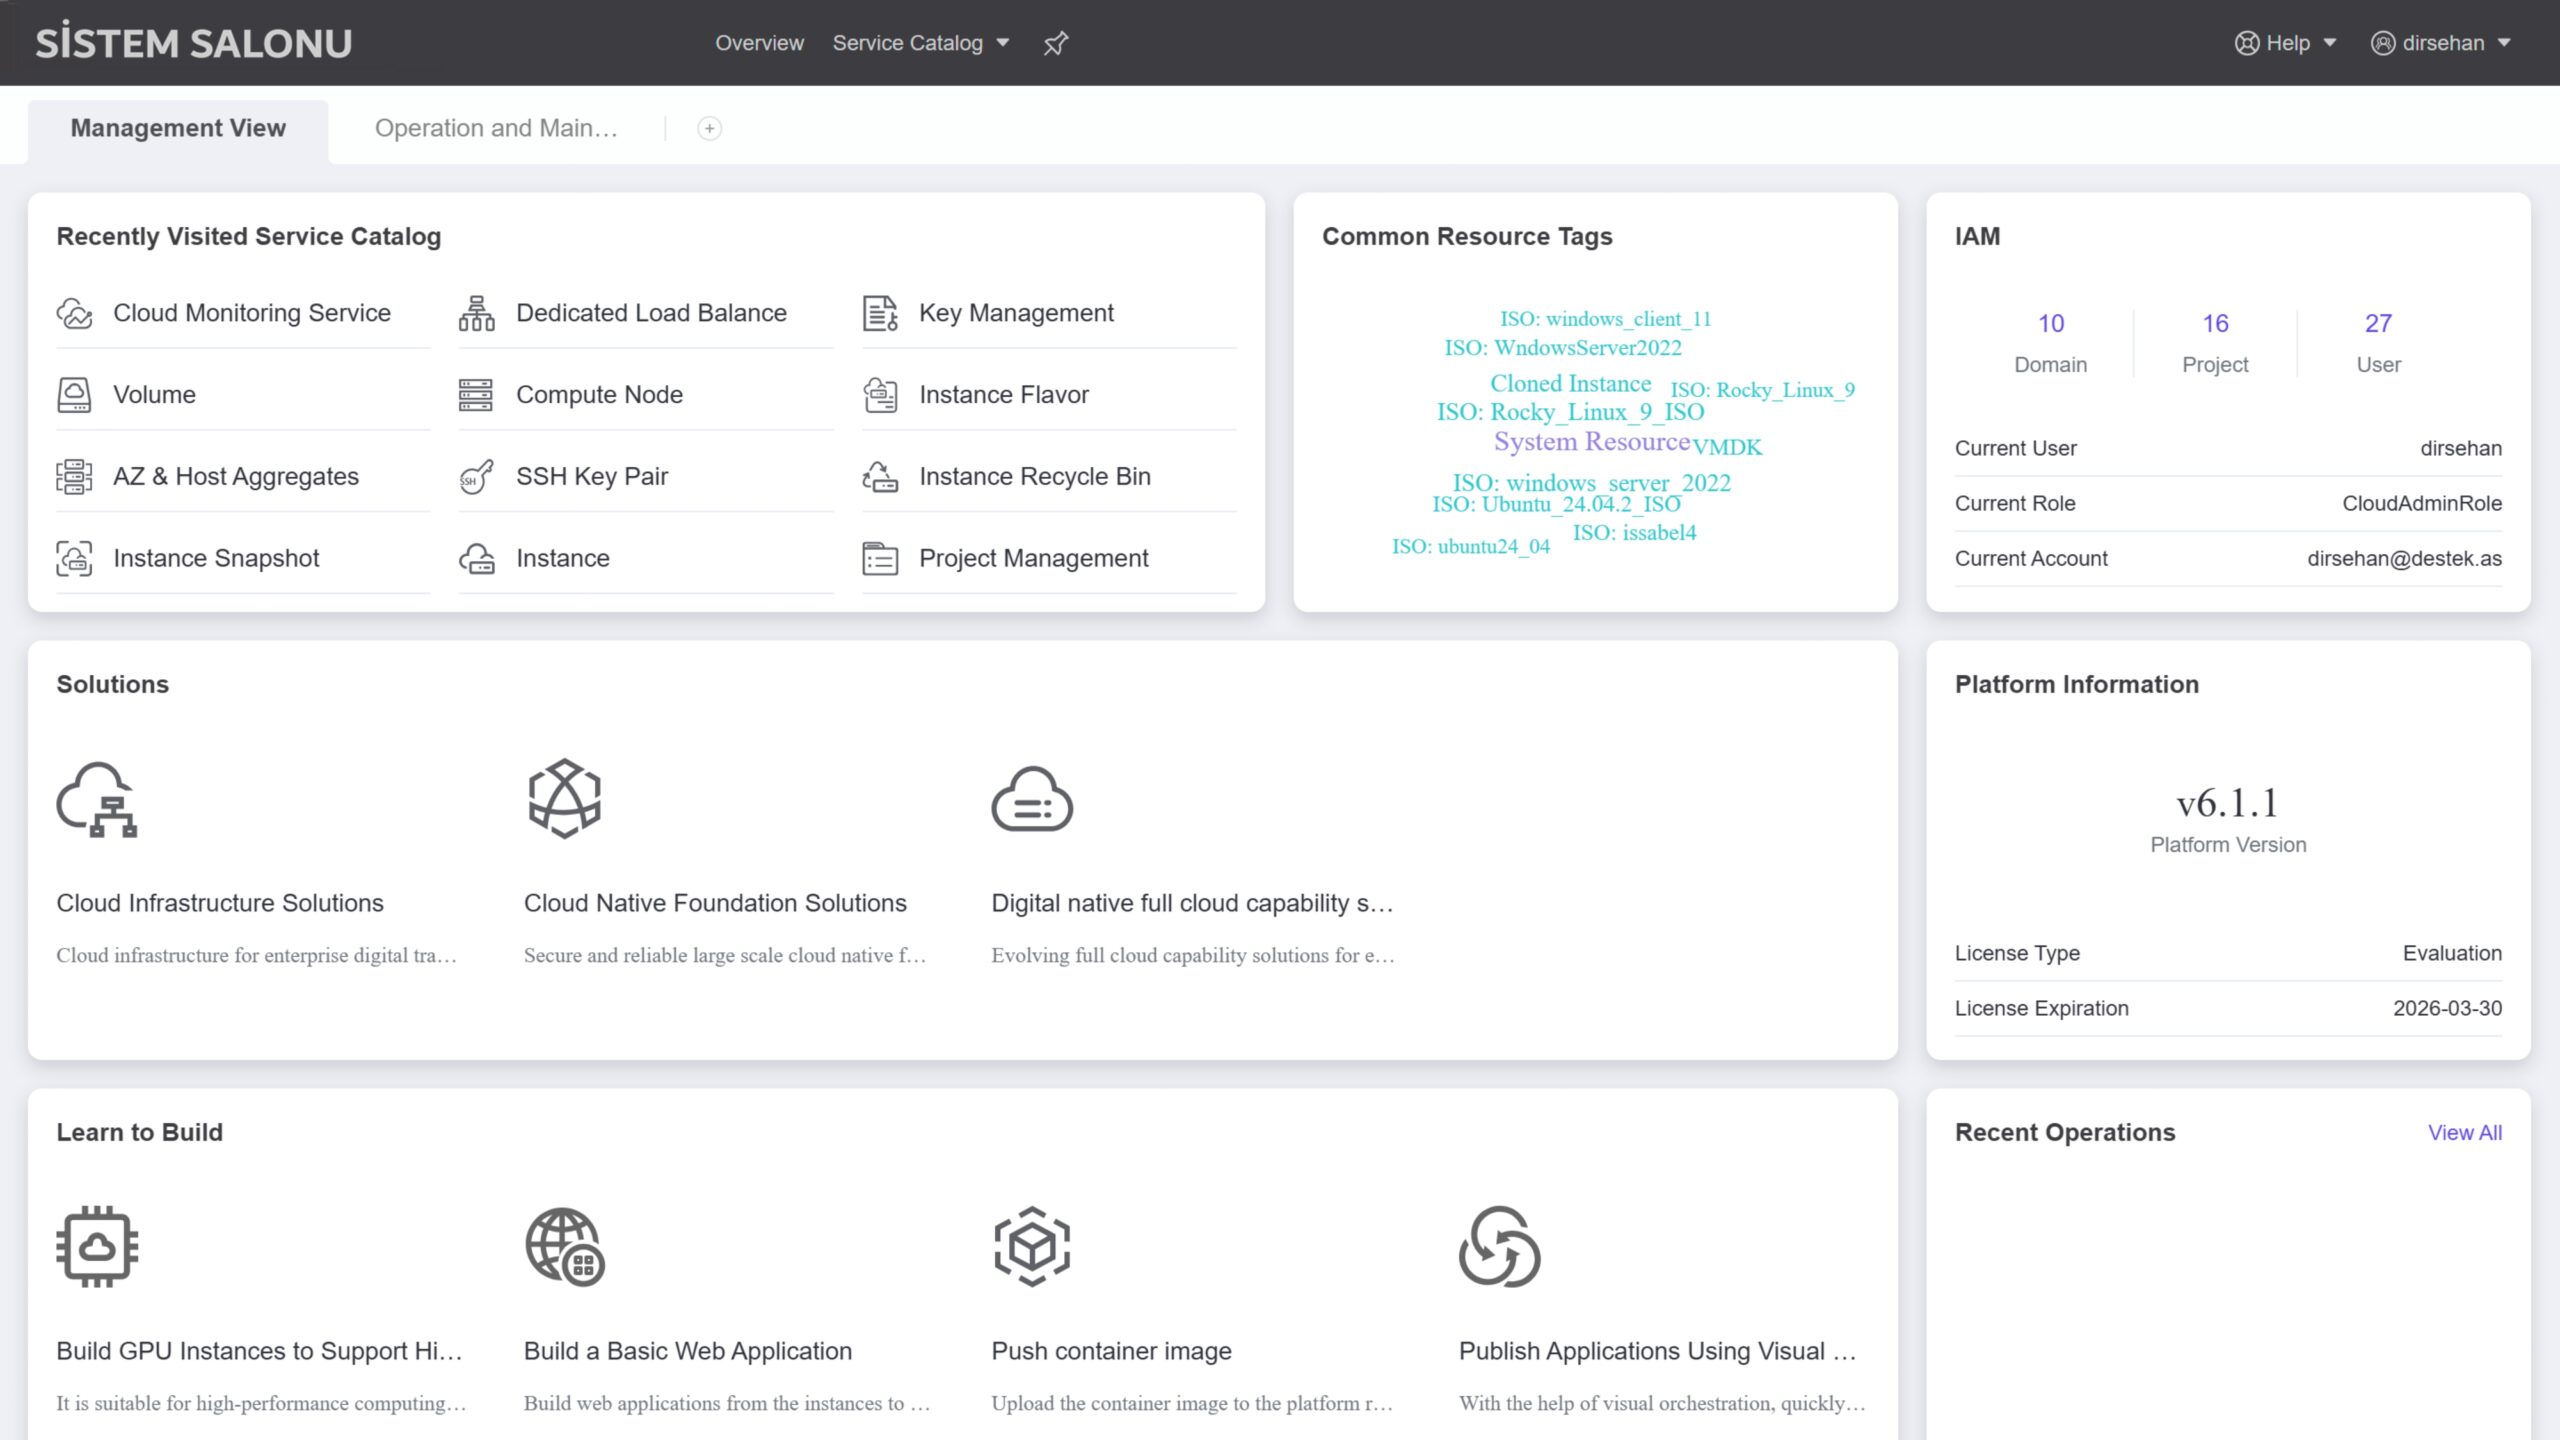
Task: Switch to Operation and Maintenance tab
Action: tap(496, 128)
